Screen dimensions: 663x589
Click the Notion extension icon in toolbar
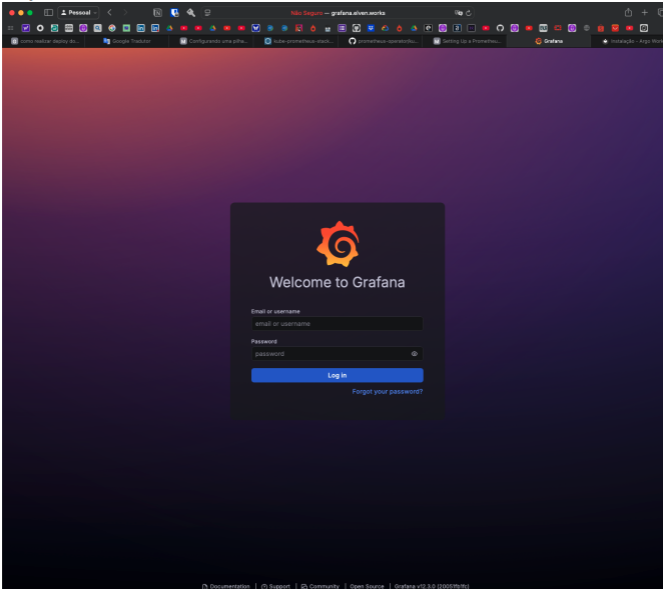(x=157, y=12)
